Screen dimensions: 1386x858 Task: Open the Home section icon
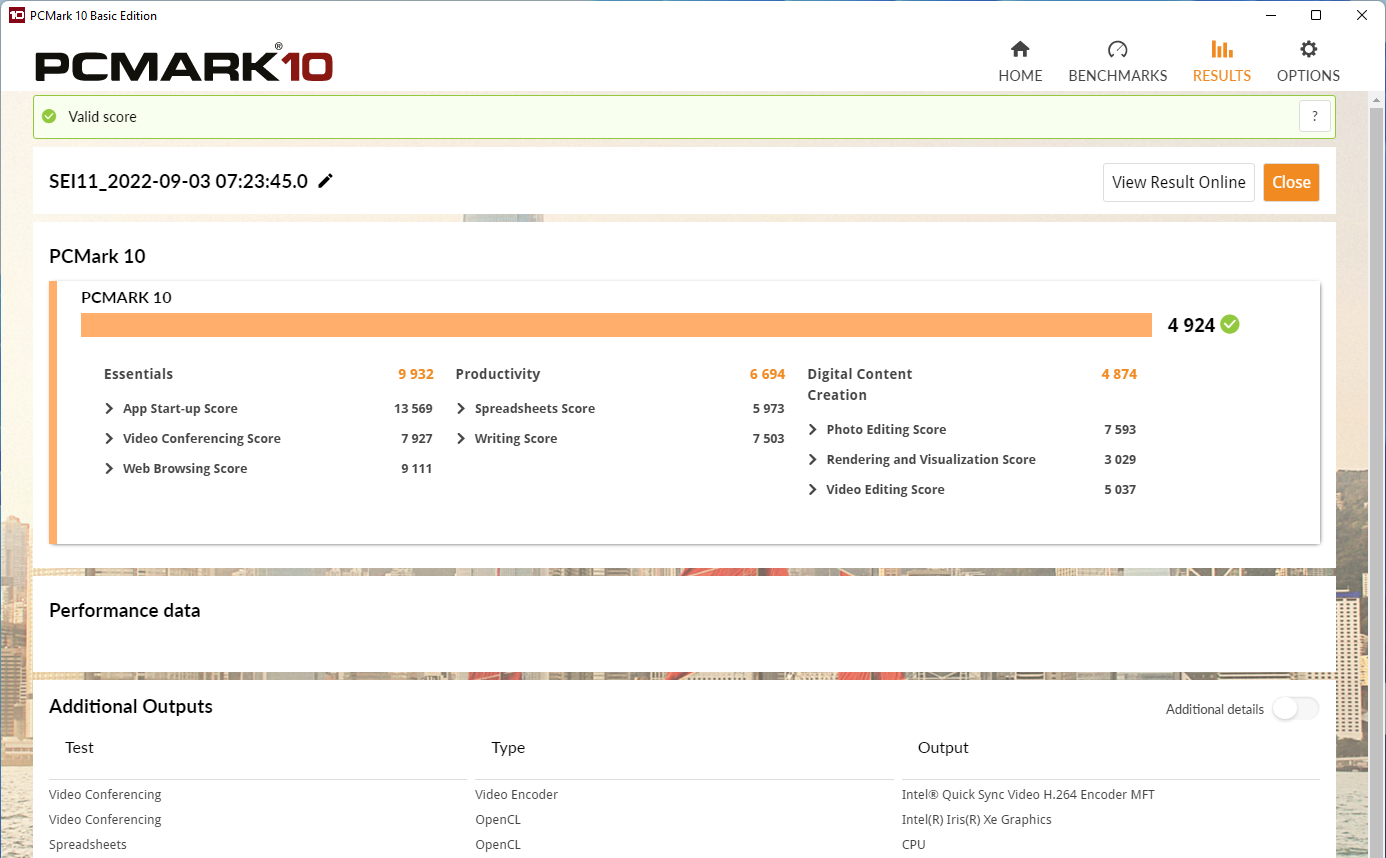(1020, 49)
